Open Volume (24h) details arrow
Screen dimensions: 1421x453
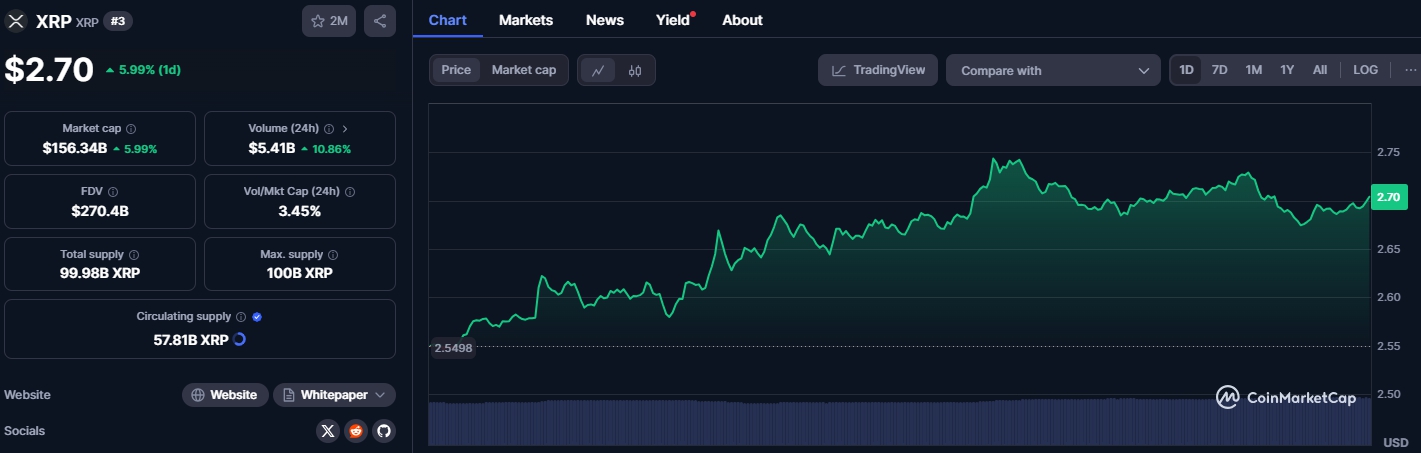pyautogui.click(x=345, y=129)
